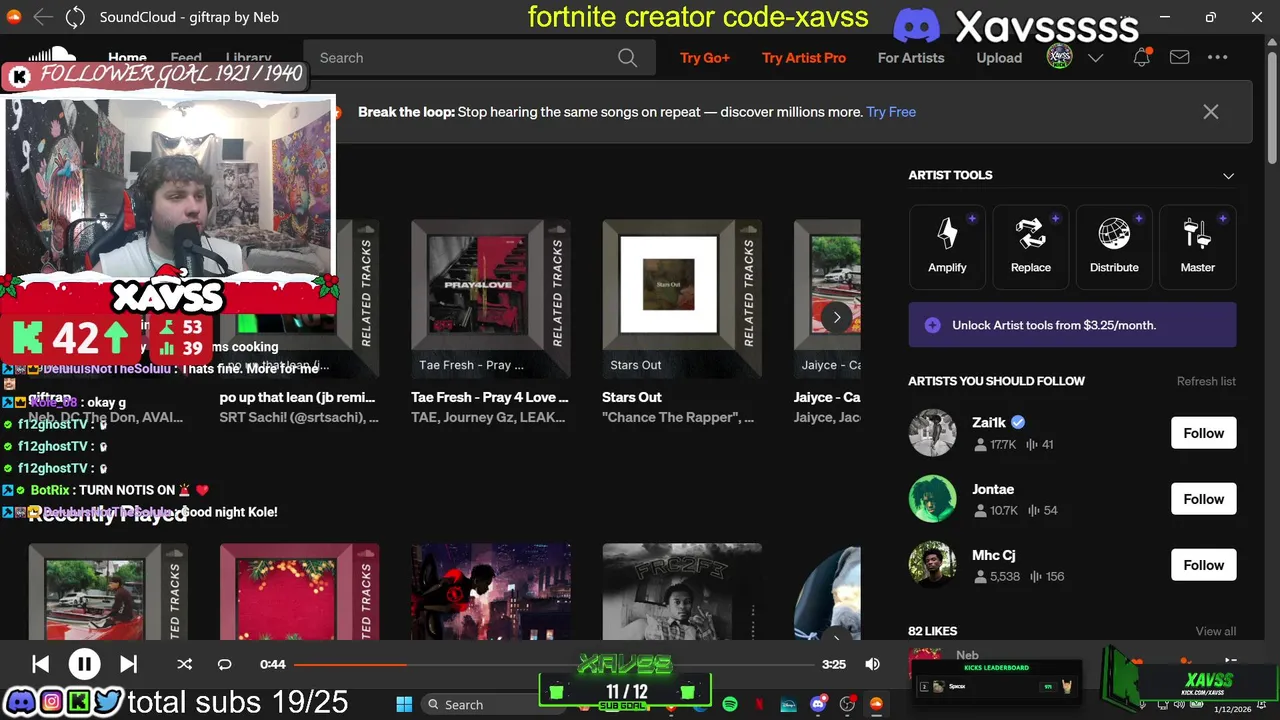Open the Stars Out station artwork
Viewport: 1280px width, 720px height.
[682, 299]
